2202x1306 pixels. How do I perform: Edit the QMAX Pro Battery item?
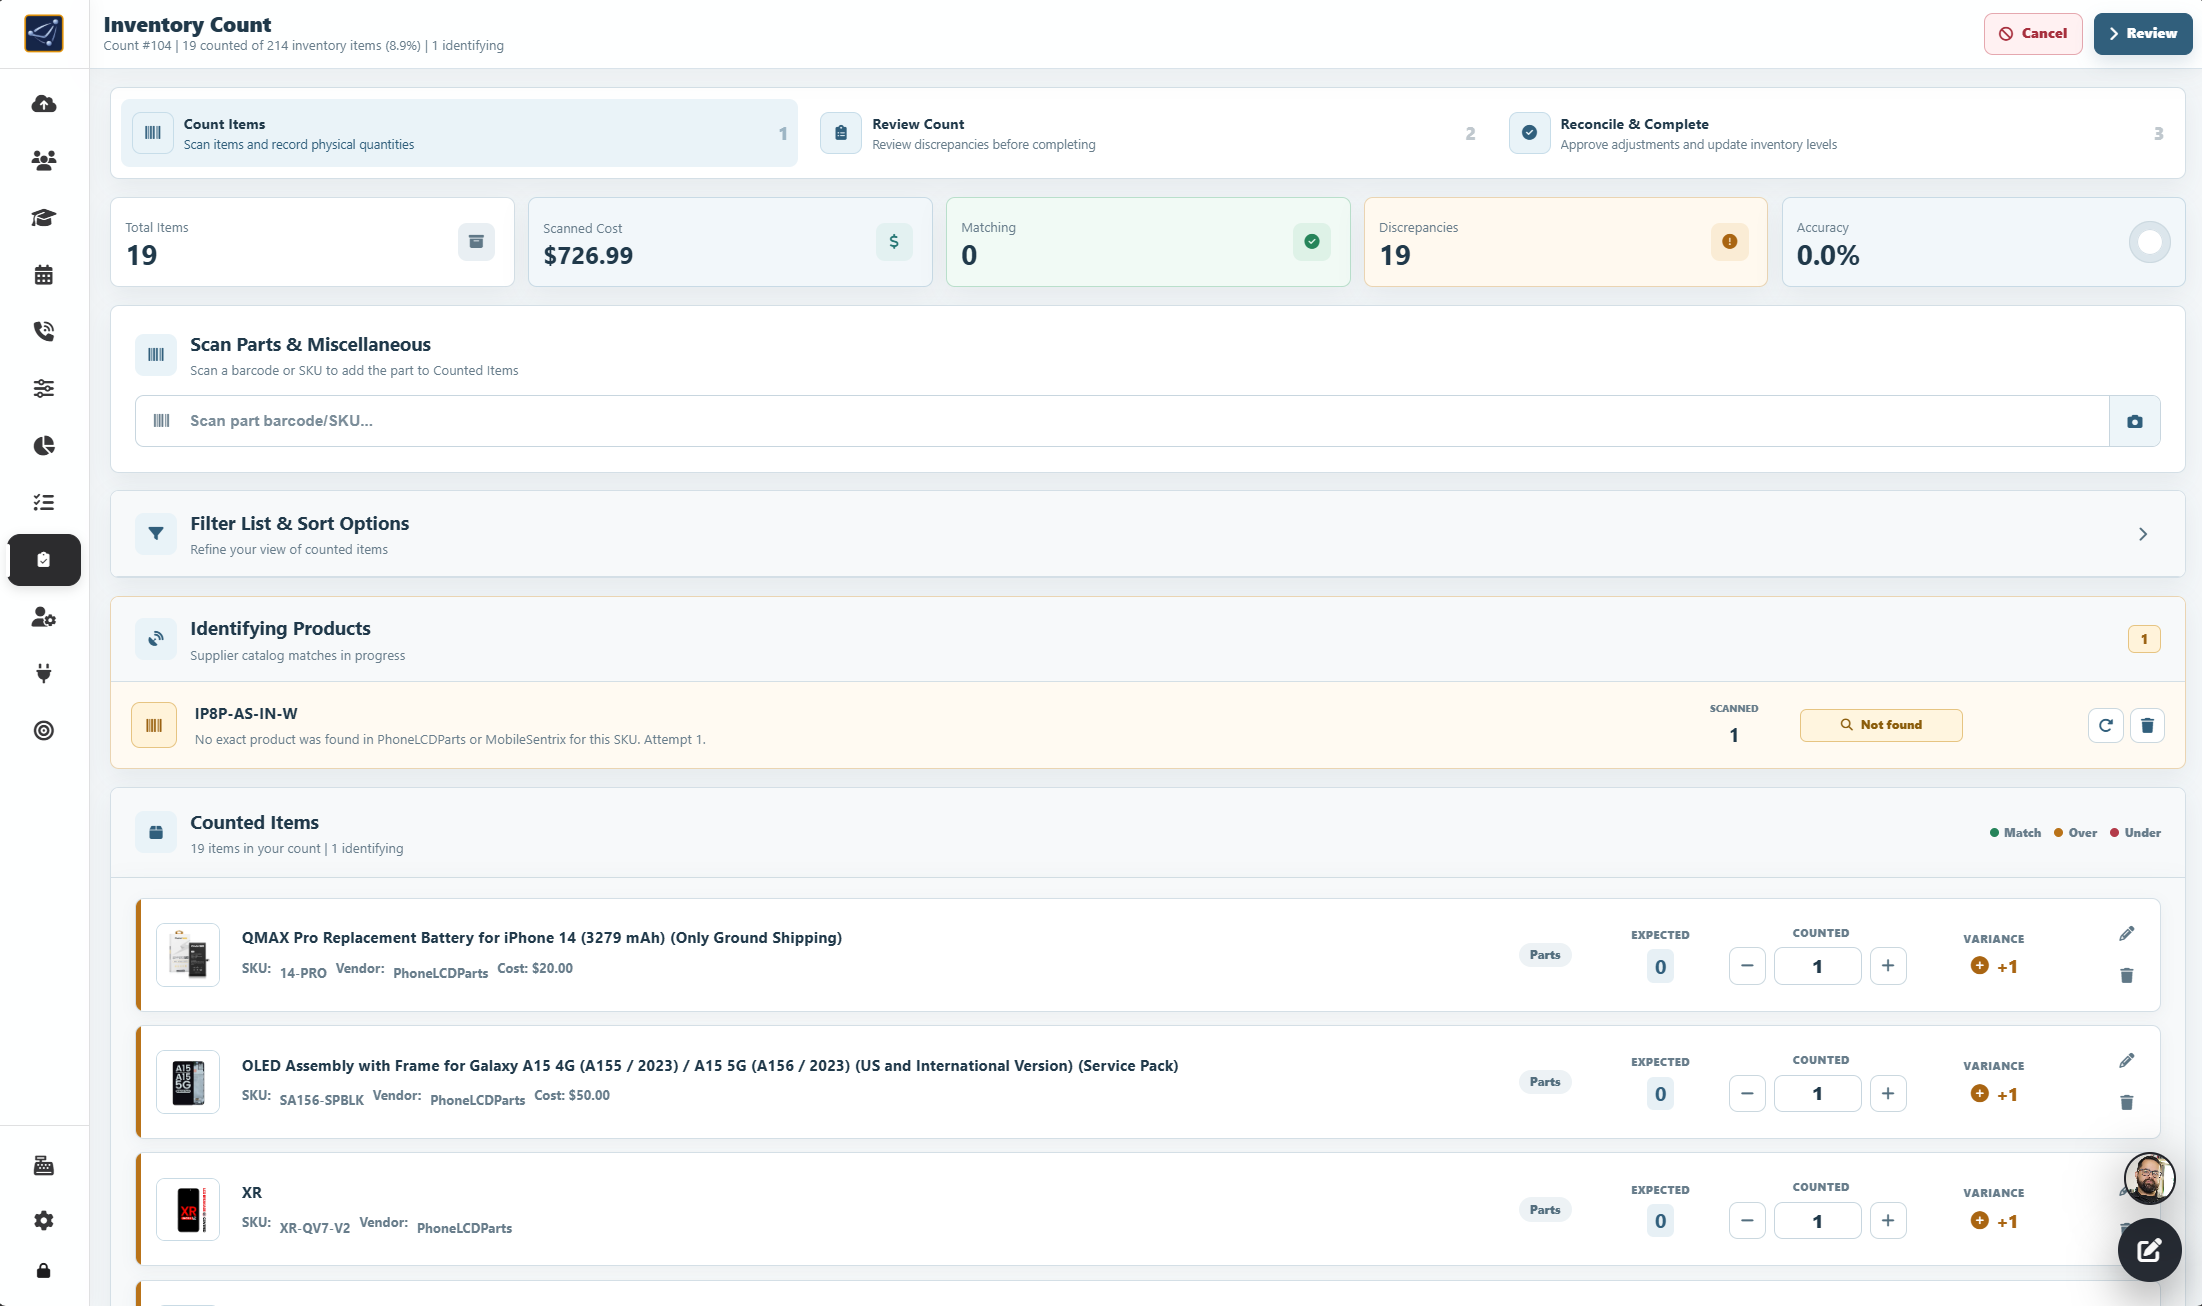(2127, 933)
